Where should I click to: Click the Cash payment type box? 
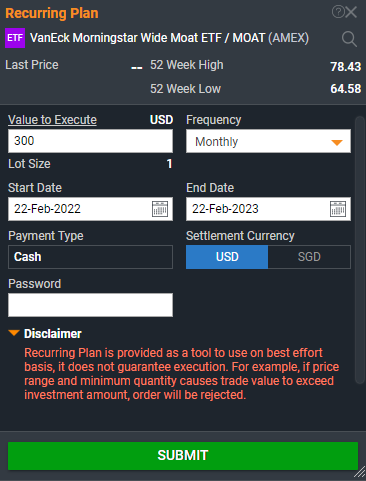click(x=90, y=257)
